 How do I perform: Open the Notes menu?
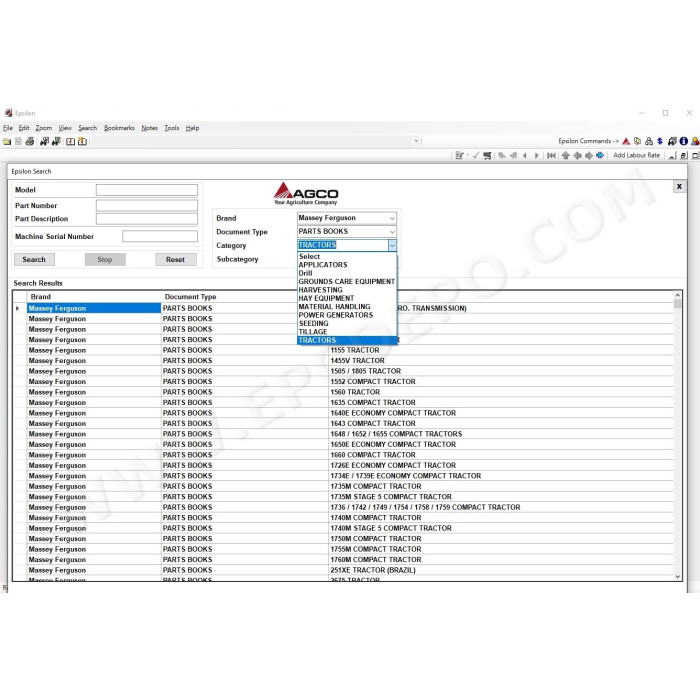[x=150, y=128]
